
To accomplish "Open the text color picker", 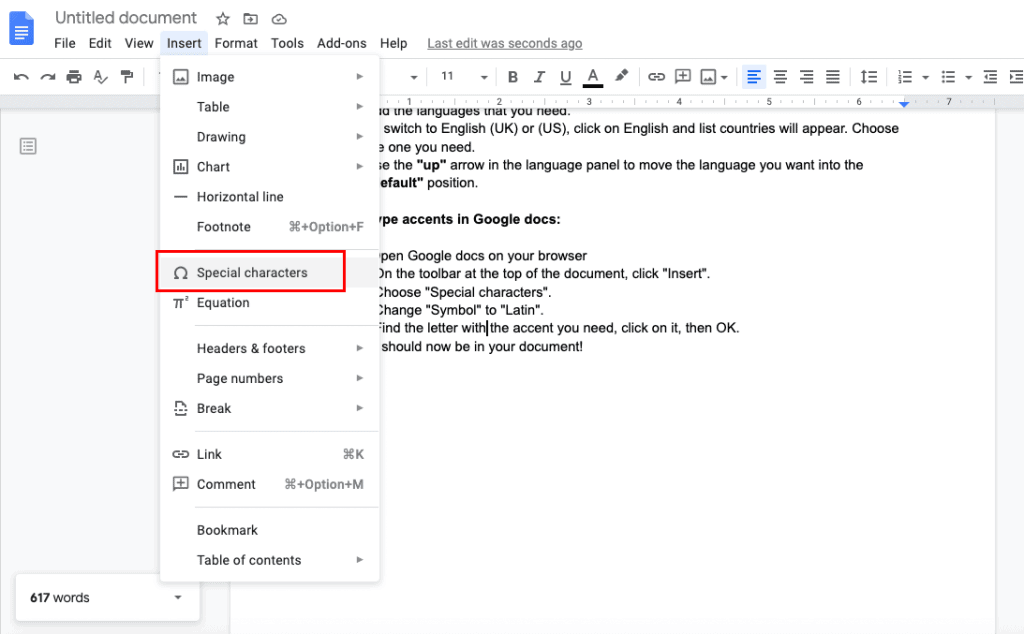I will tap(592, 77).
